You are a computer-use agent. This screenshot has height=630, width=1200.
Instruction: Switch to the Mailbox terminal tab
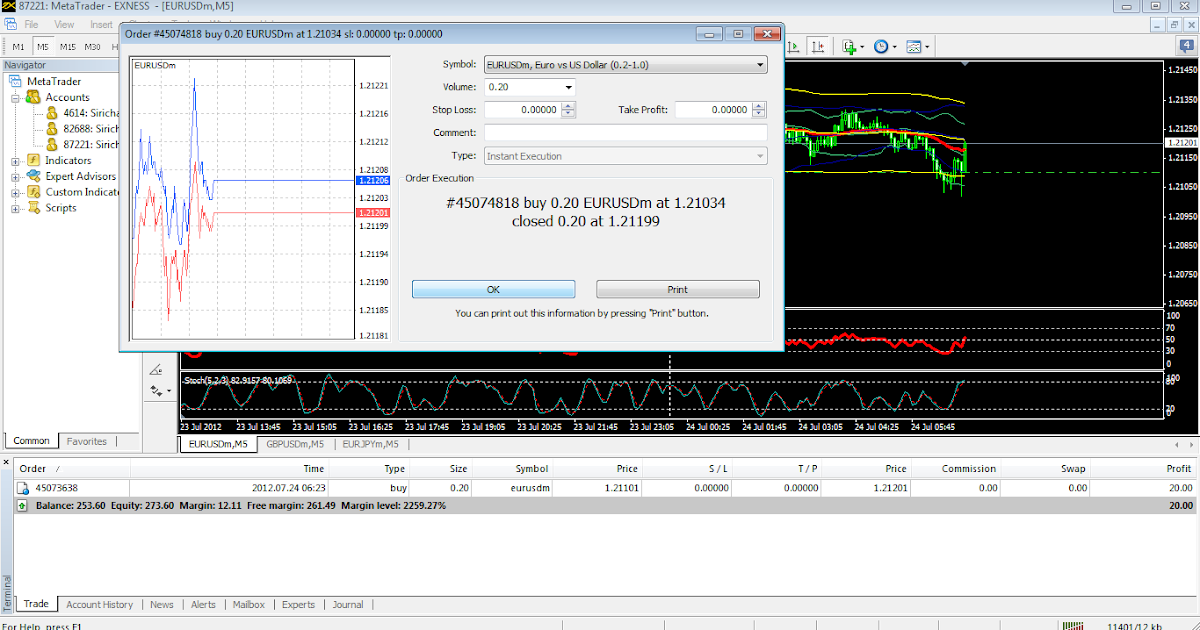[x=248, y=604]
